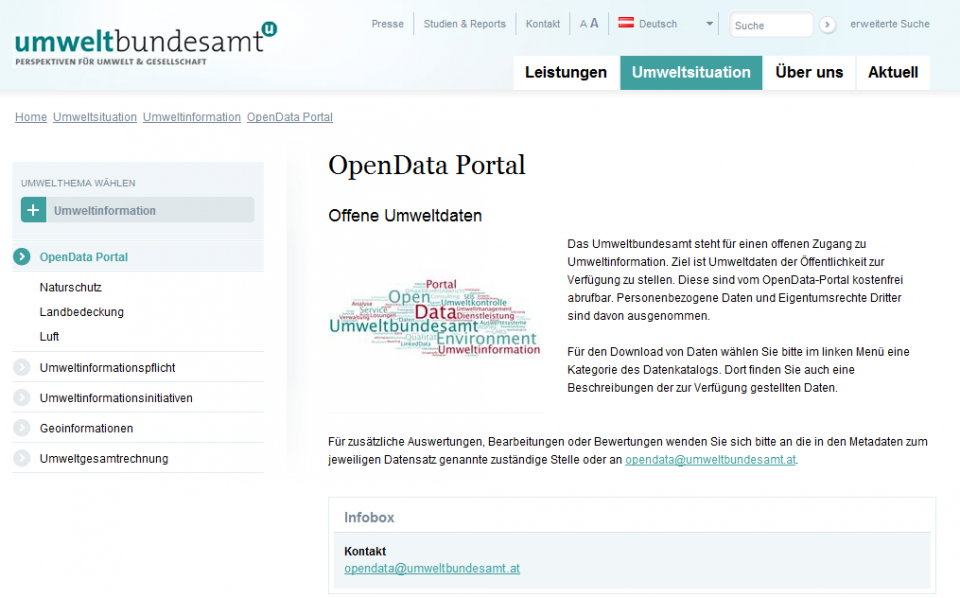Open the Deutsch language dropdown
This screenshot has height=598, width=960.
[x=666, y=24]
